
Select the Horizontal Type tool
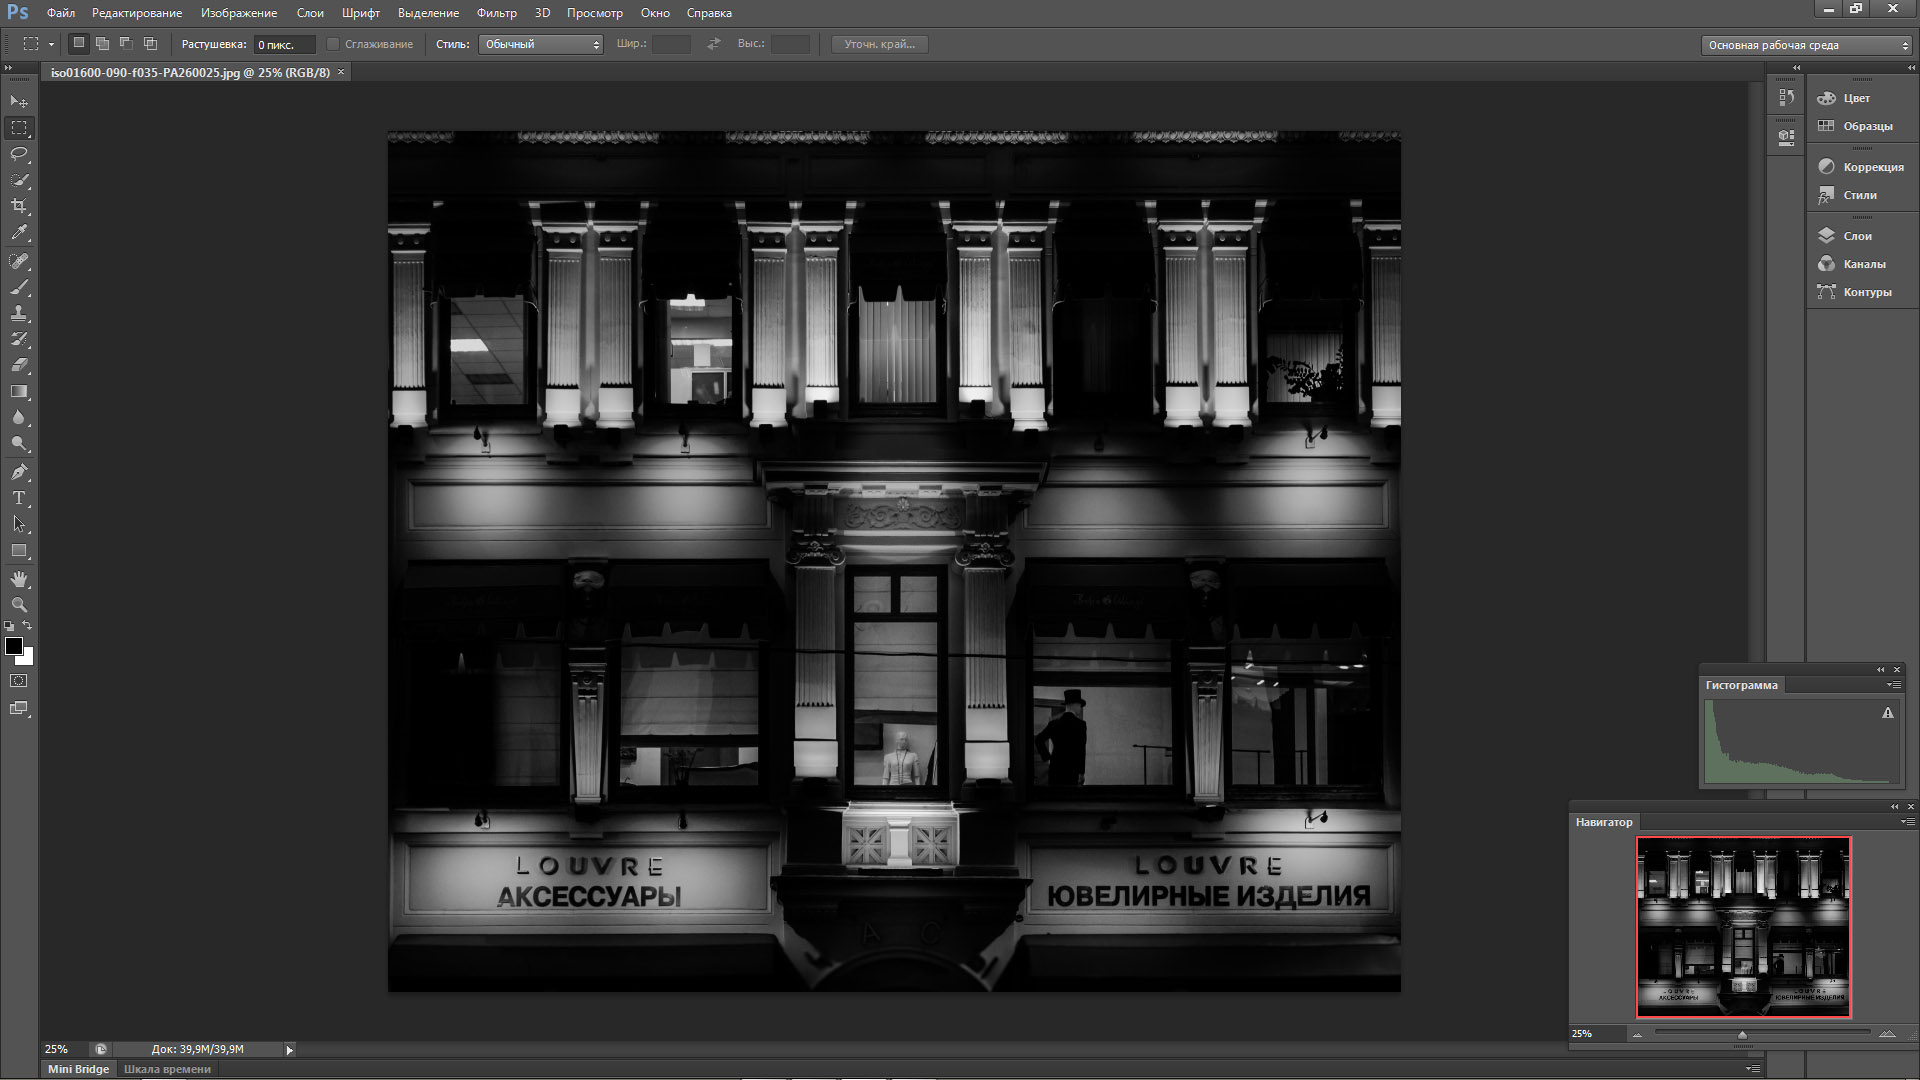[x=19, y=497]
